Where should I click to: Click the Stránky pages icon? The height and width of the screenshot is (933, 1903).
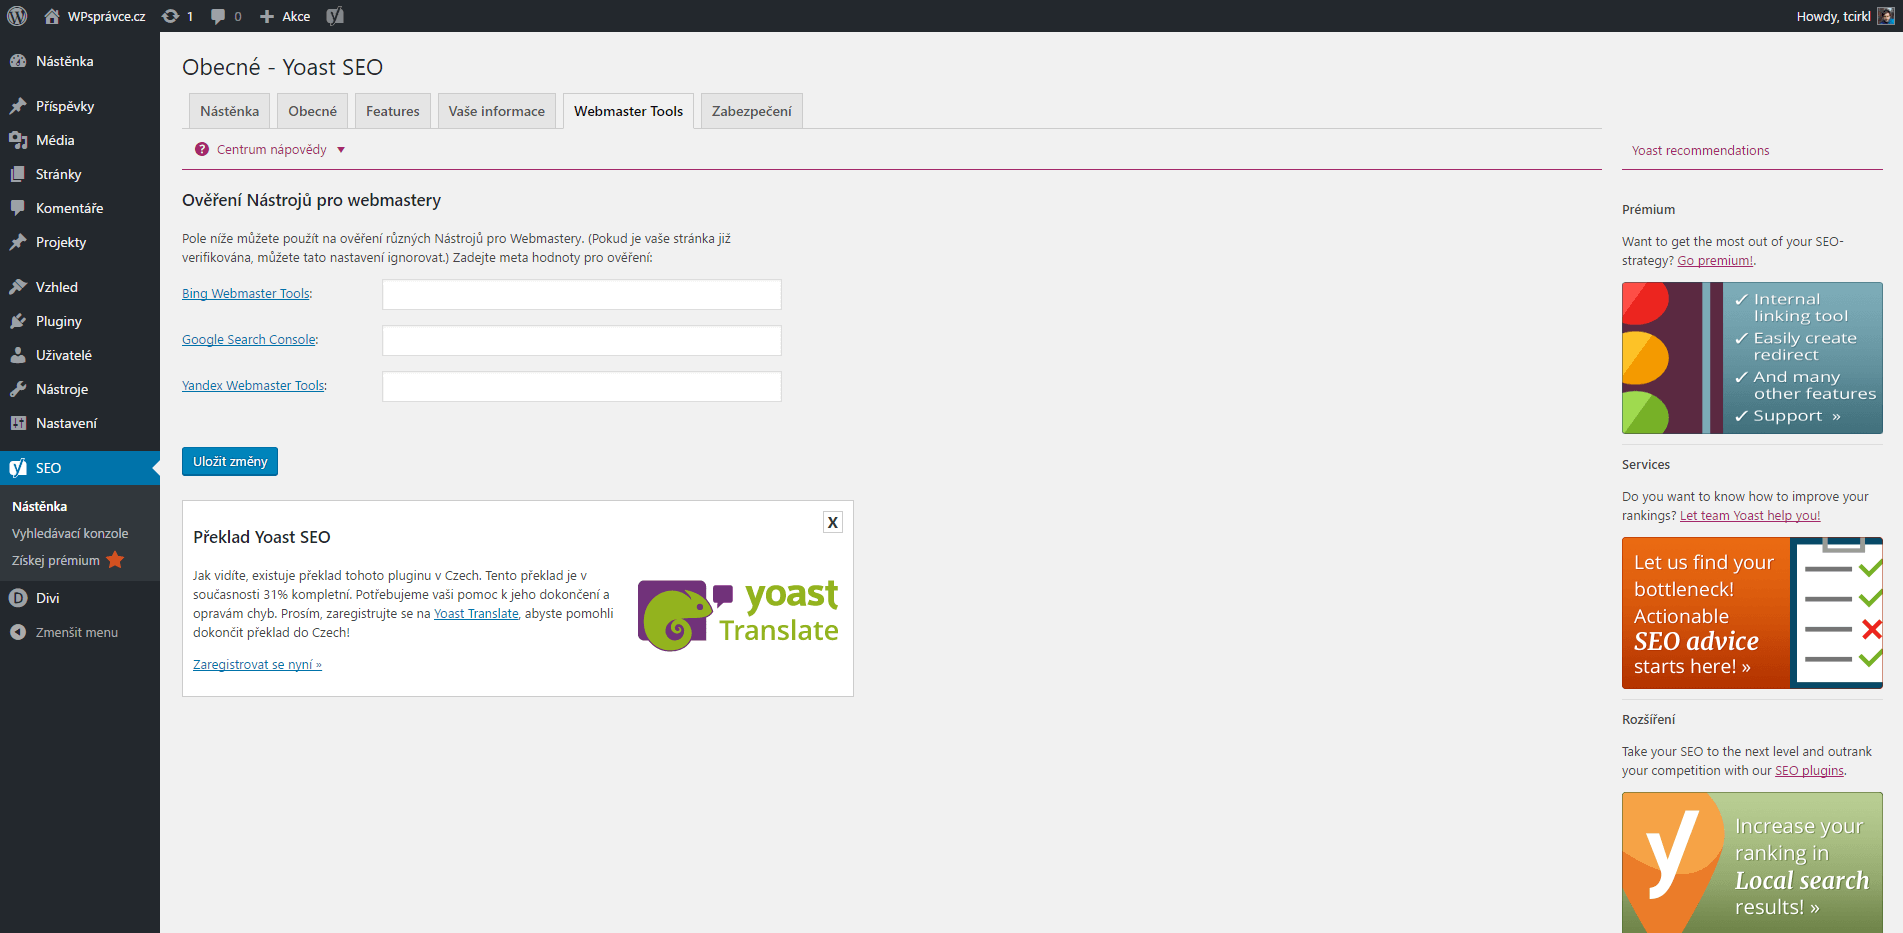click(x=18, y=174)
